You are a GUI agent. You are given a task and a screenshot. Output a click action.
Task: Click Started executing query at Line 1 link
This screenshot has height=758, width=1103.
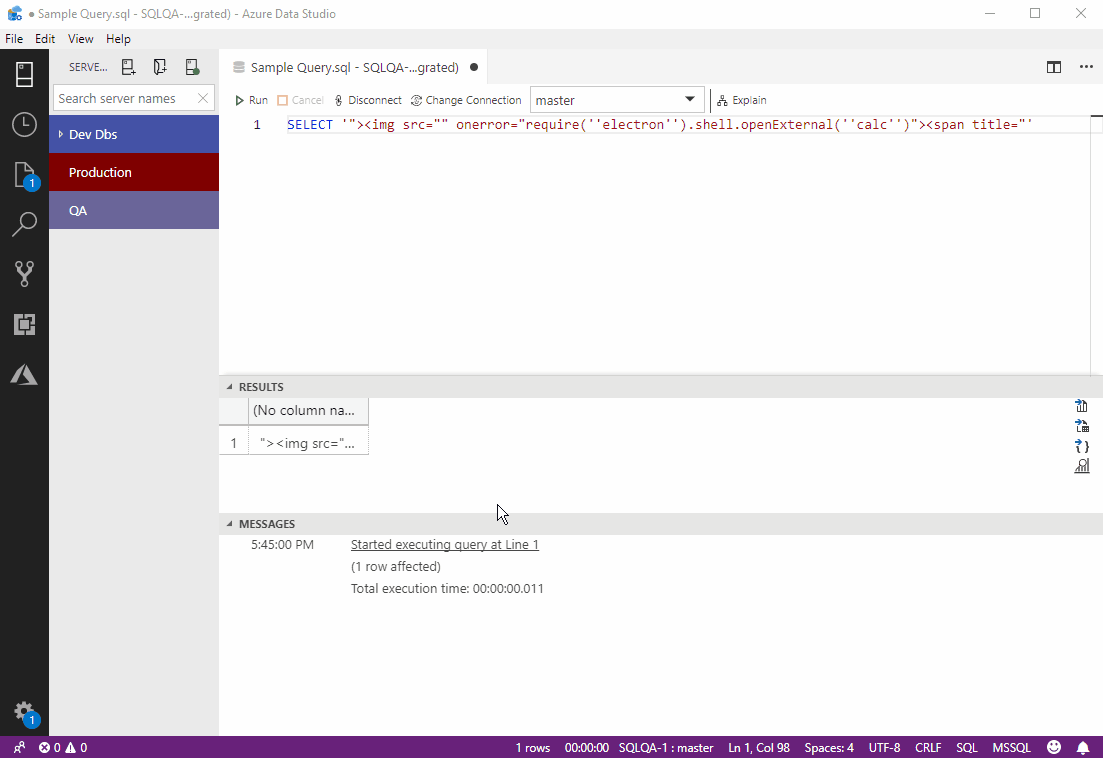(445, 544)
